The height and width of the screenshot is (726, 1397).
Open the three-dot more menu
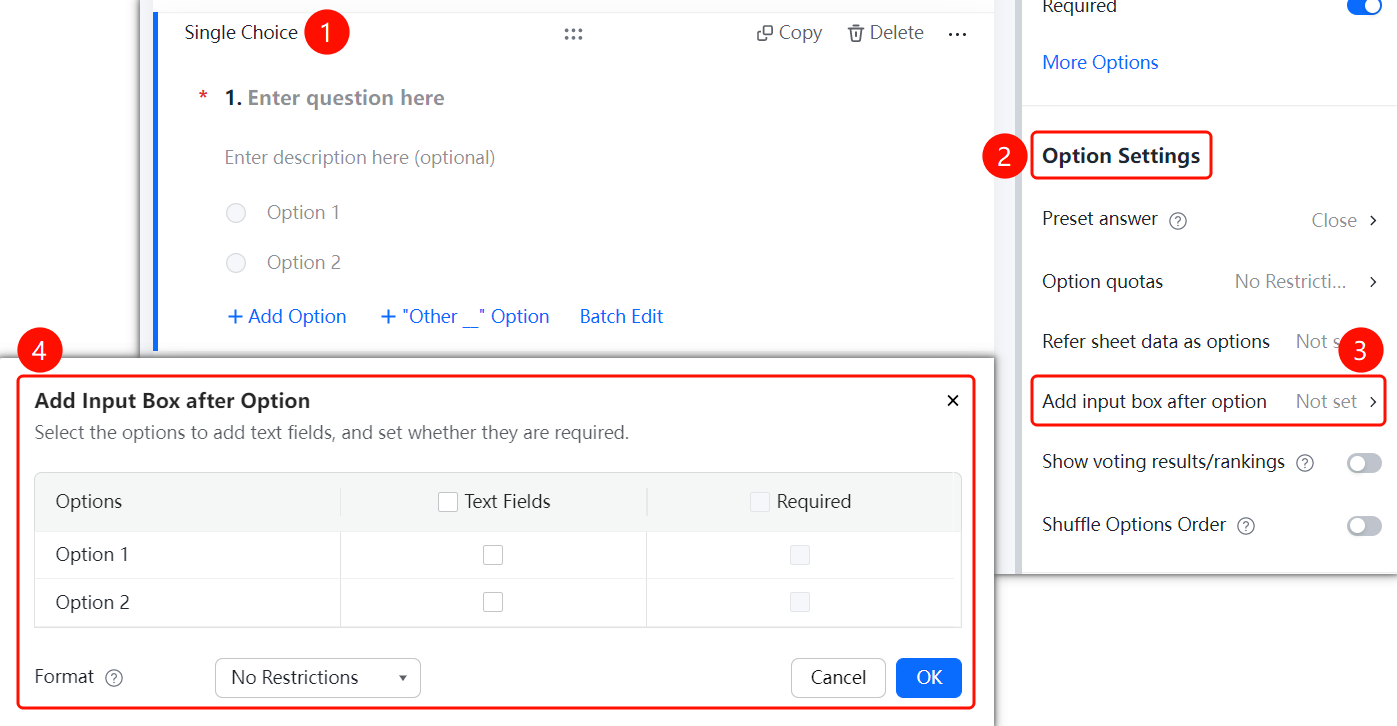957,34
